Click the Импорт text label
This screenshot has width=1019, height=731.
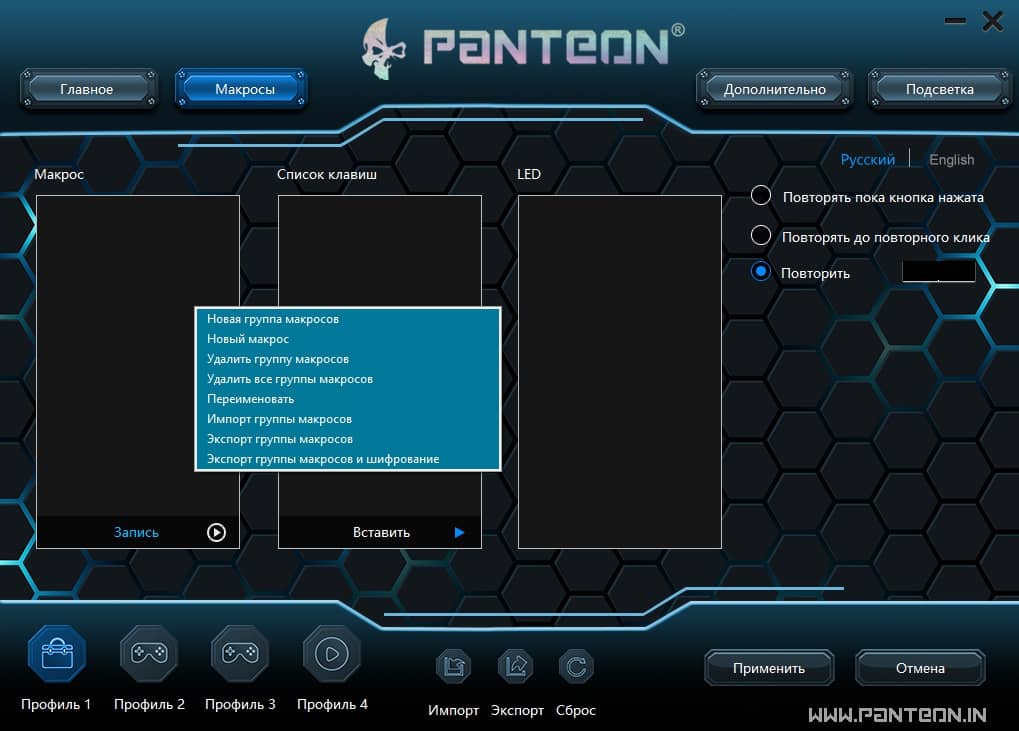click(x=454, y=710)
